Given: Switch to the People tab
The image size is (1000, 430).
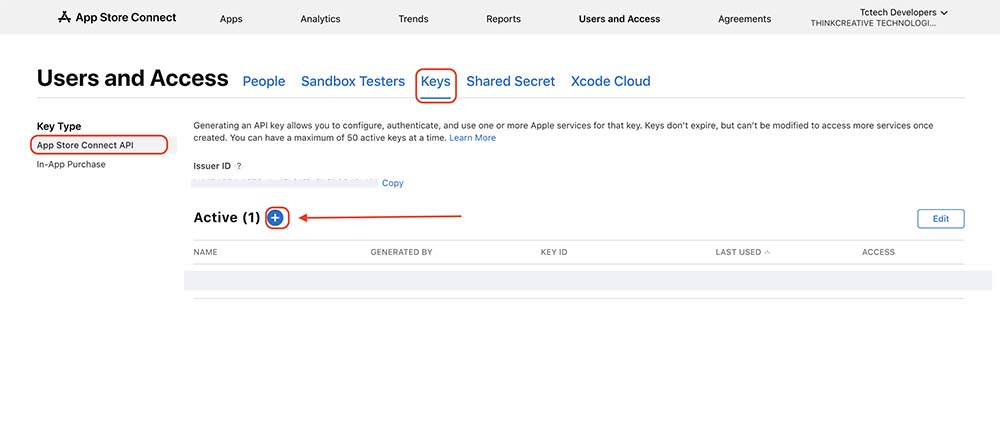Looking at the screenshot, I should coord(264,82).
